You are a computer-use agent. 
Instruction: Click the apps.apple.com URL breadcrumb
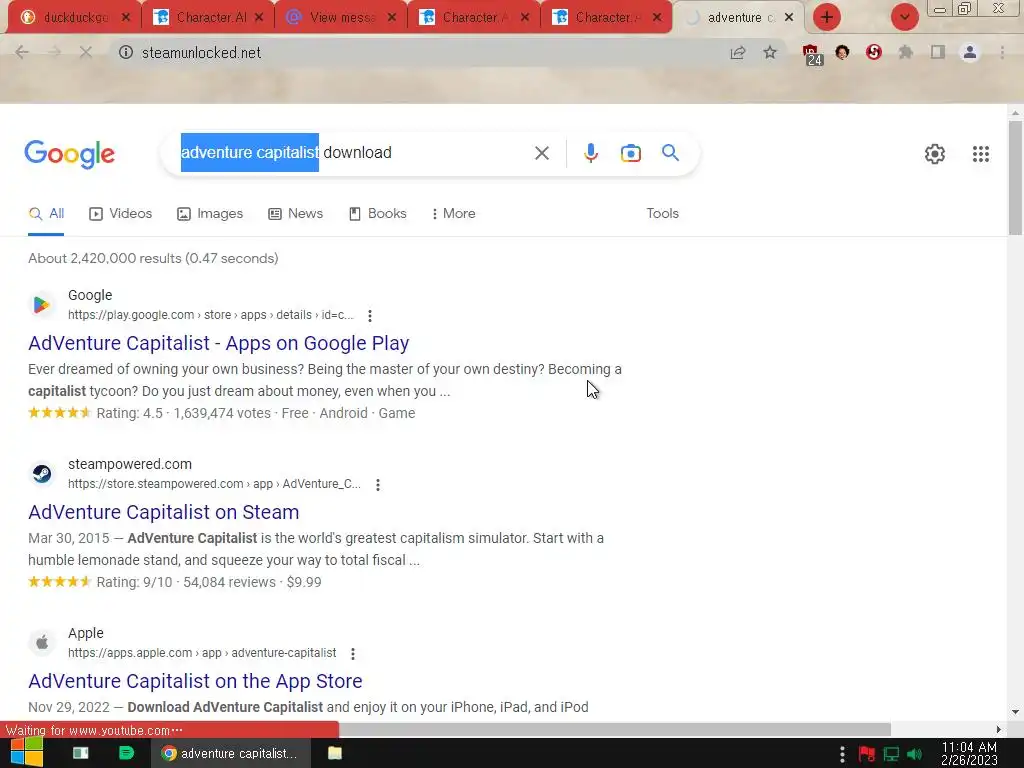[x=202, y=653]
